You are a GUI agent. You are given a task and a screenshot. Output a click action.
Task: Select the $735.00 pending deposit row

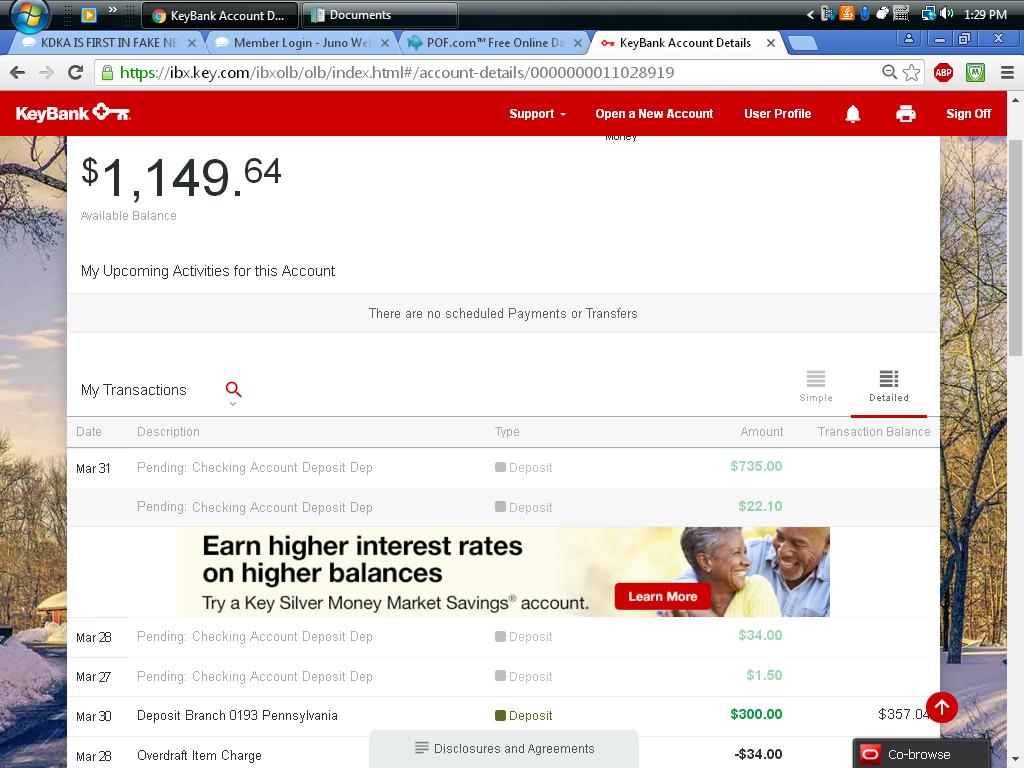(504, 468)
